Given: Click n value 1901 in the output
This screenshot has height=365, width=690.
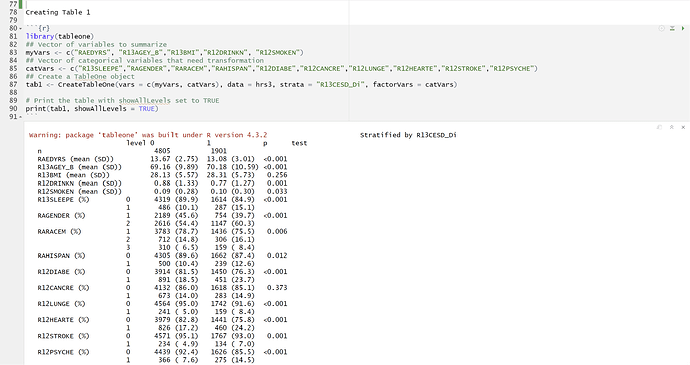Looking at the screenshot, I should (x=219, y=151).
